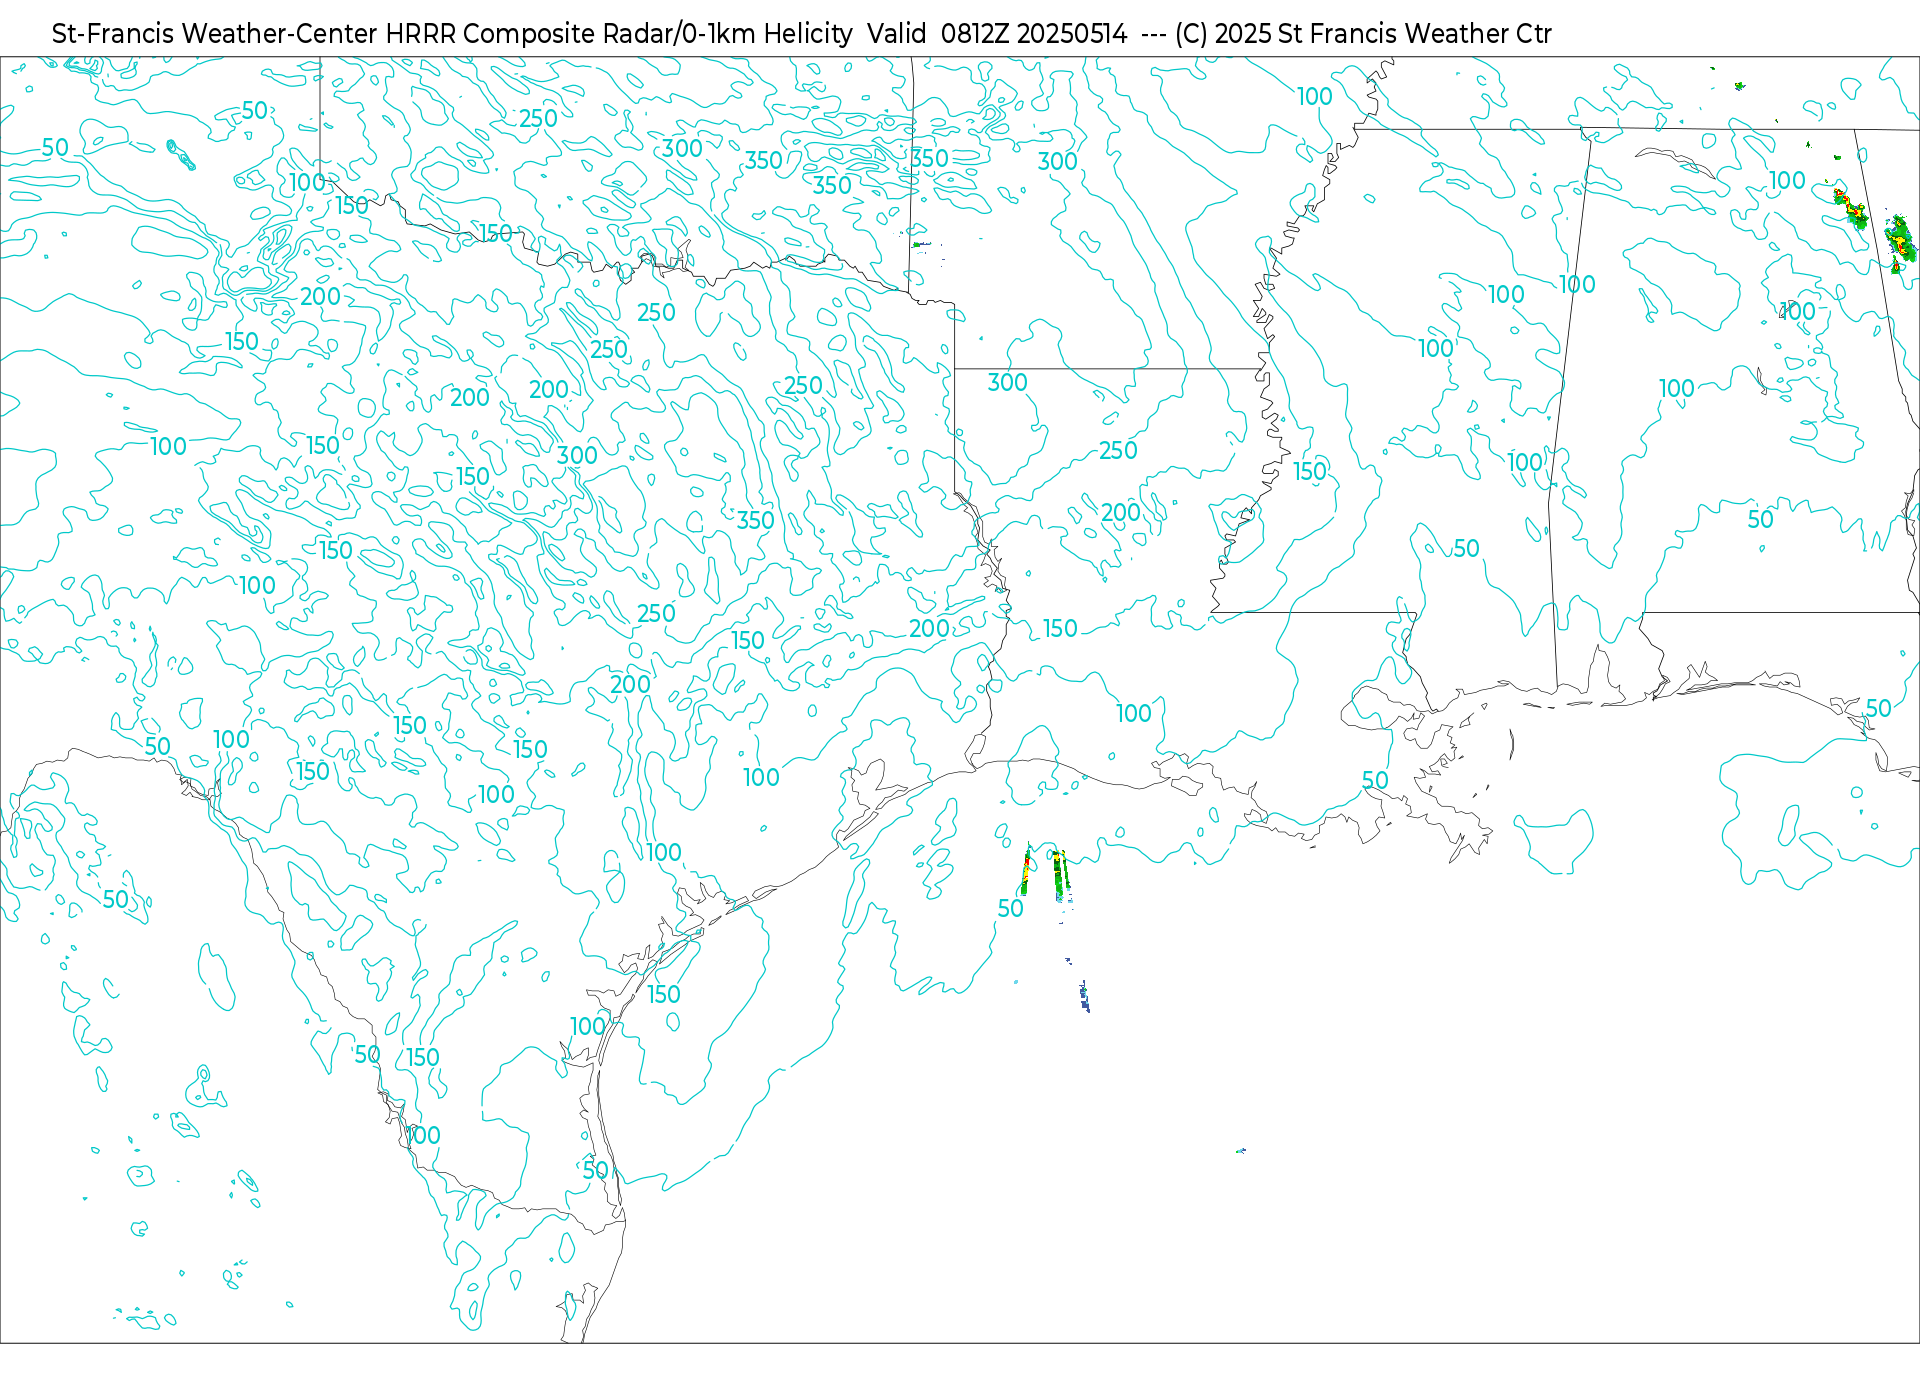Click "HRRR Composite Radar/0-1km Helicity" in the title
The height and width of the screenshot is (1400, 1920).
coord(619,34)
